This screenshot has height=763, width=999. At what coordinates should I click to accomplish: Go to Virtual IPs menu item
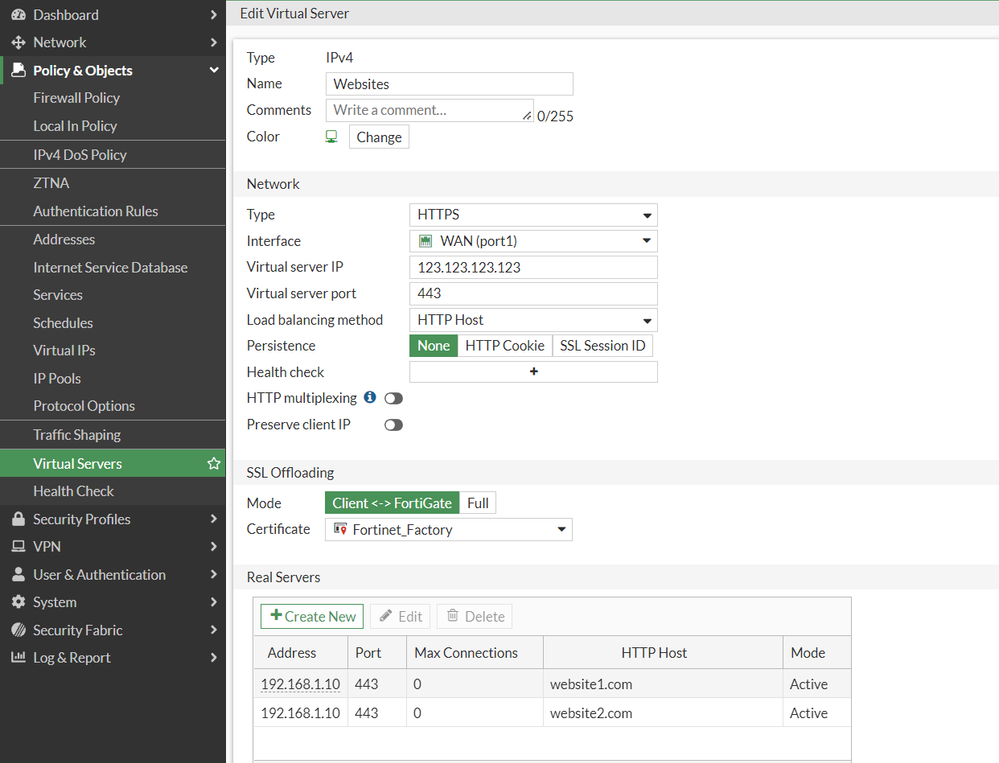pyautogui.click(x=64, y=351)
